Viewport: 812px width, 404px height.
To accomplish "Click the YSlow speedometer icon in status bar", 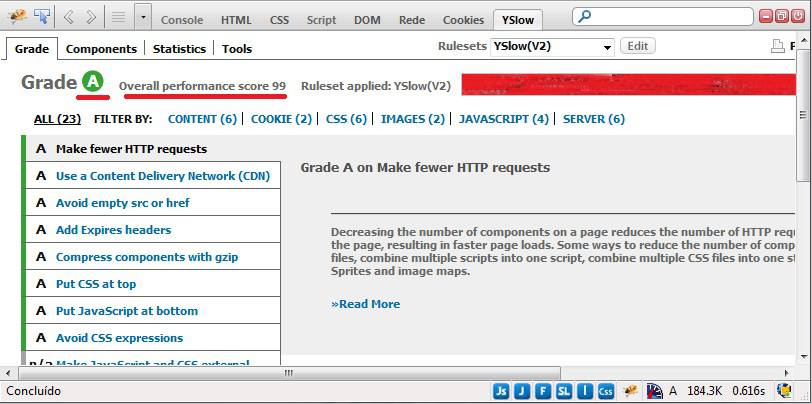I will pyautogui.click(x=655, y=391).
